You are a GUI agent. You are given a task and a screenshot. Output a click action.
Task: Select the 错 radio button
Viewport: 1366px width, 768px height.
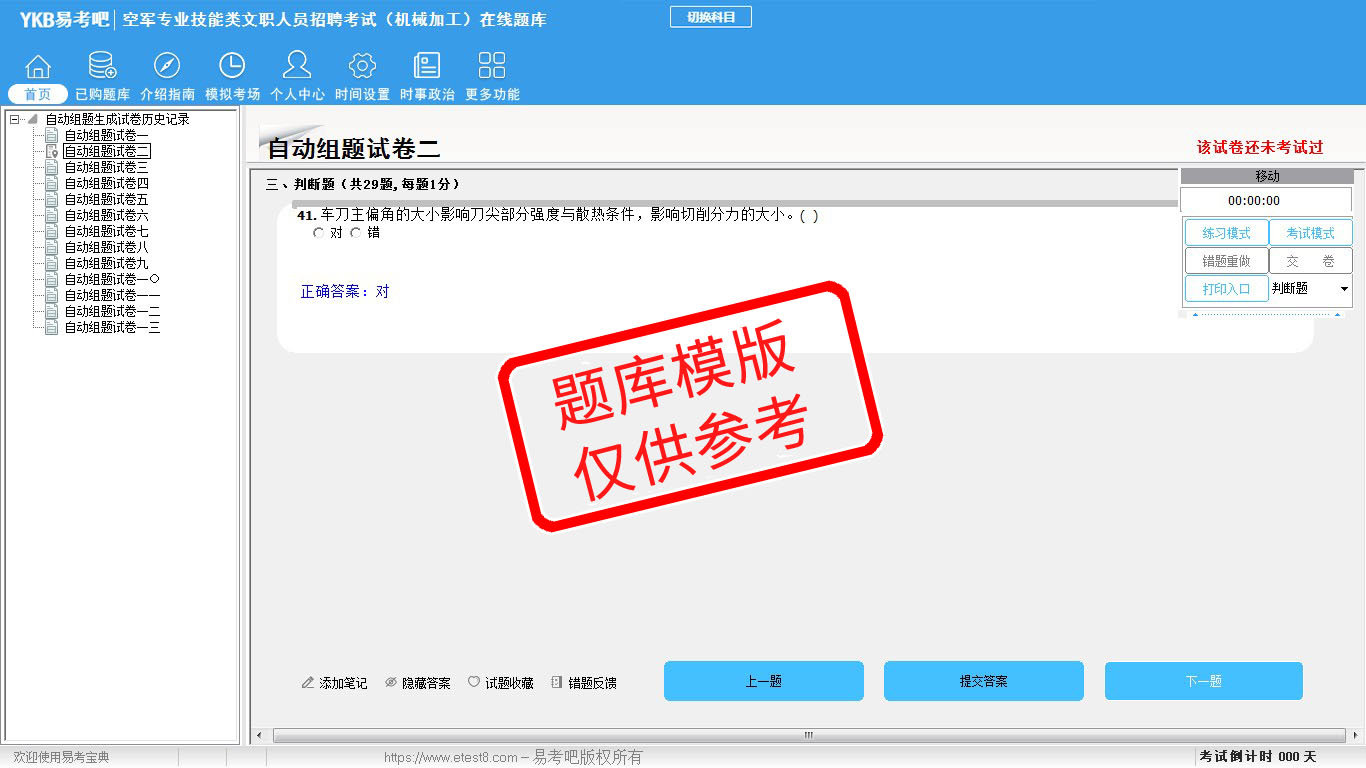click(355, 233)
